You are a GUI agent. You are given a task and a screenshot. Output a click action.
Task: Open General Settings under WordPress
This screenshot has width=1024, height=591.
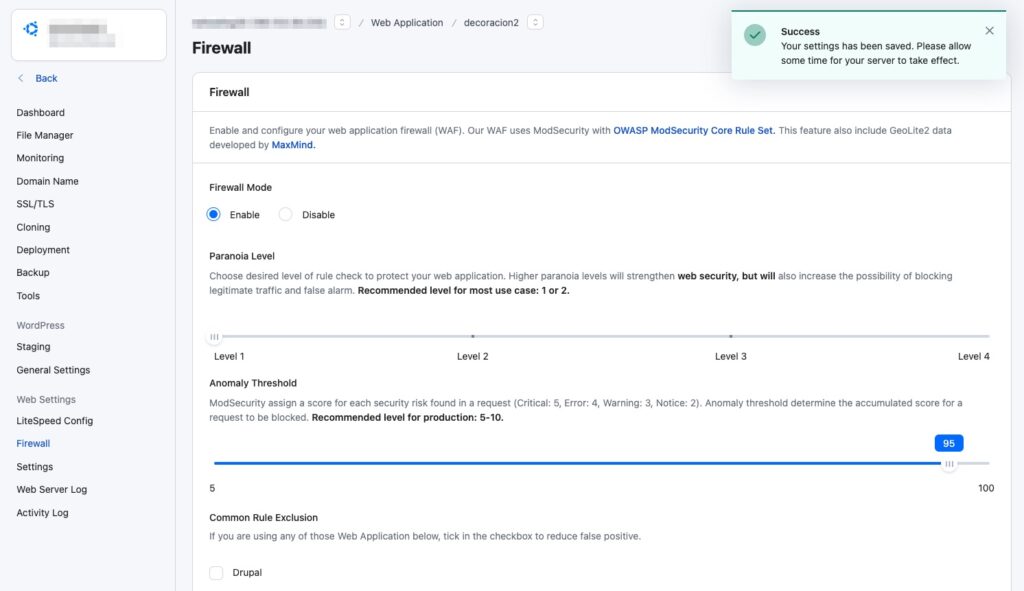[53, 370]
